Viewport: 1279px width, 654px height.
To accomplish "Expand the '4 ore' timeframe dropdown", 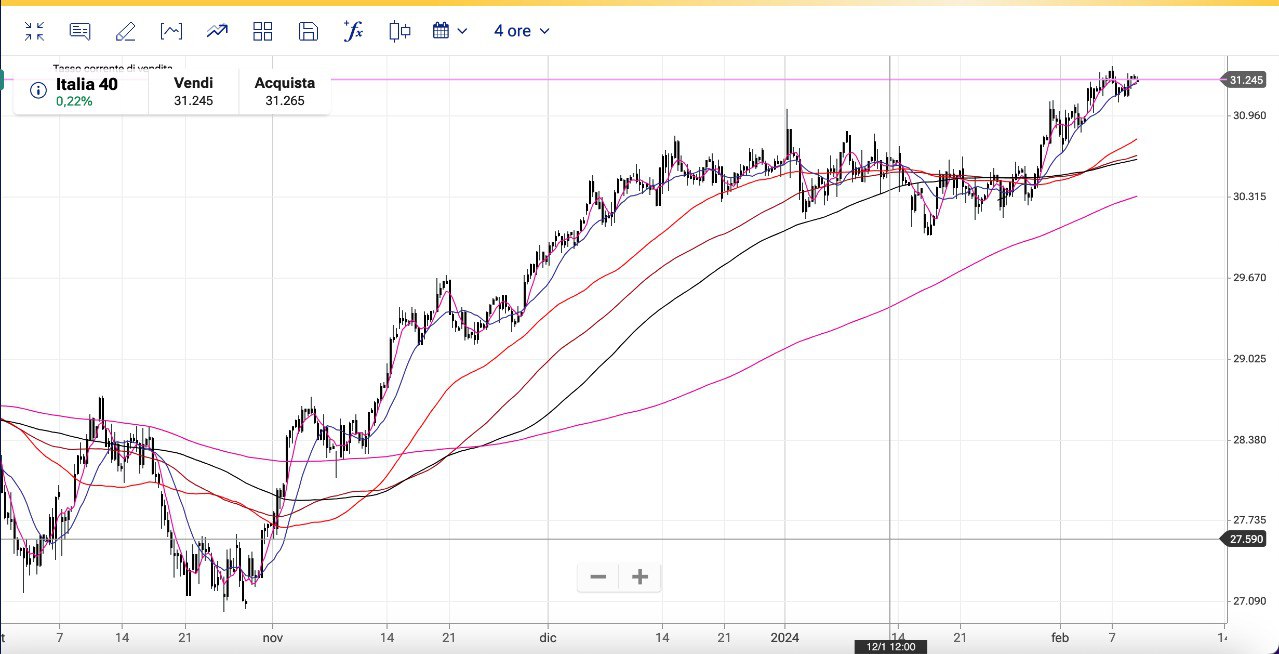I will click(521, 31).
